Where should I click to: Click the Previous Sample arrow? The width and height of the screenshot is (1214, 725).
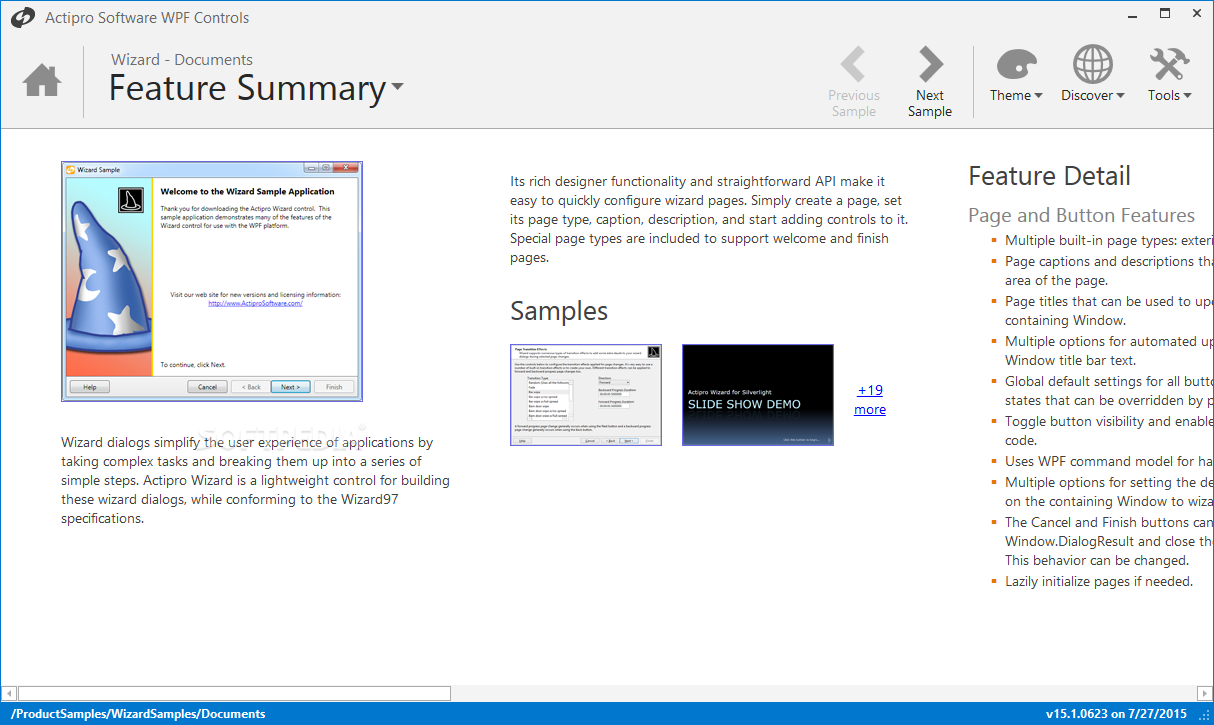853,64
